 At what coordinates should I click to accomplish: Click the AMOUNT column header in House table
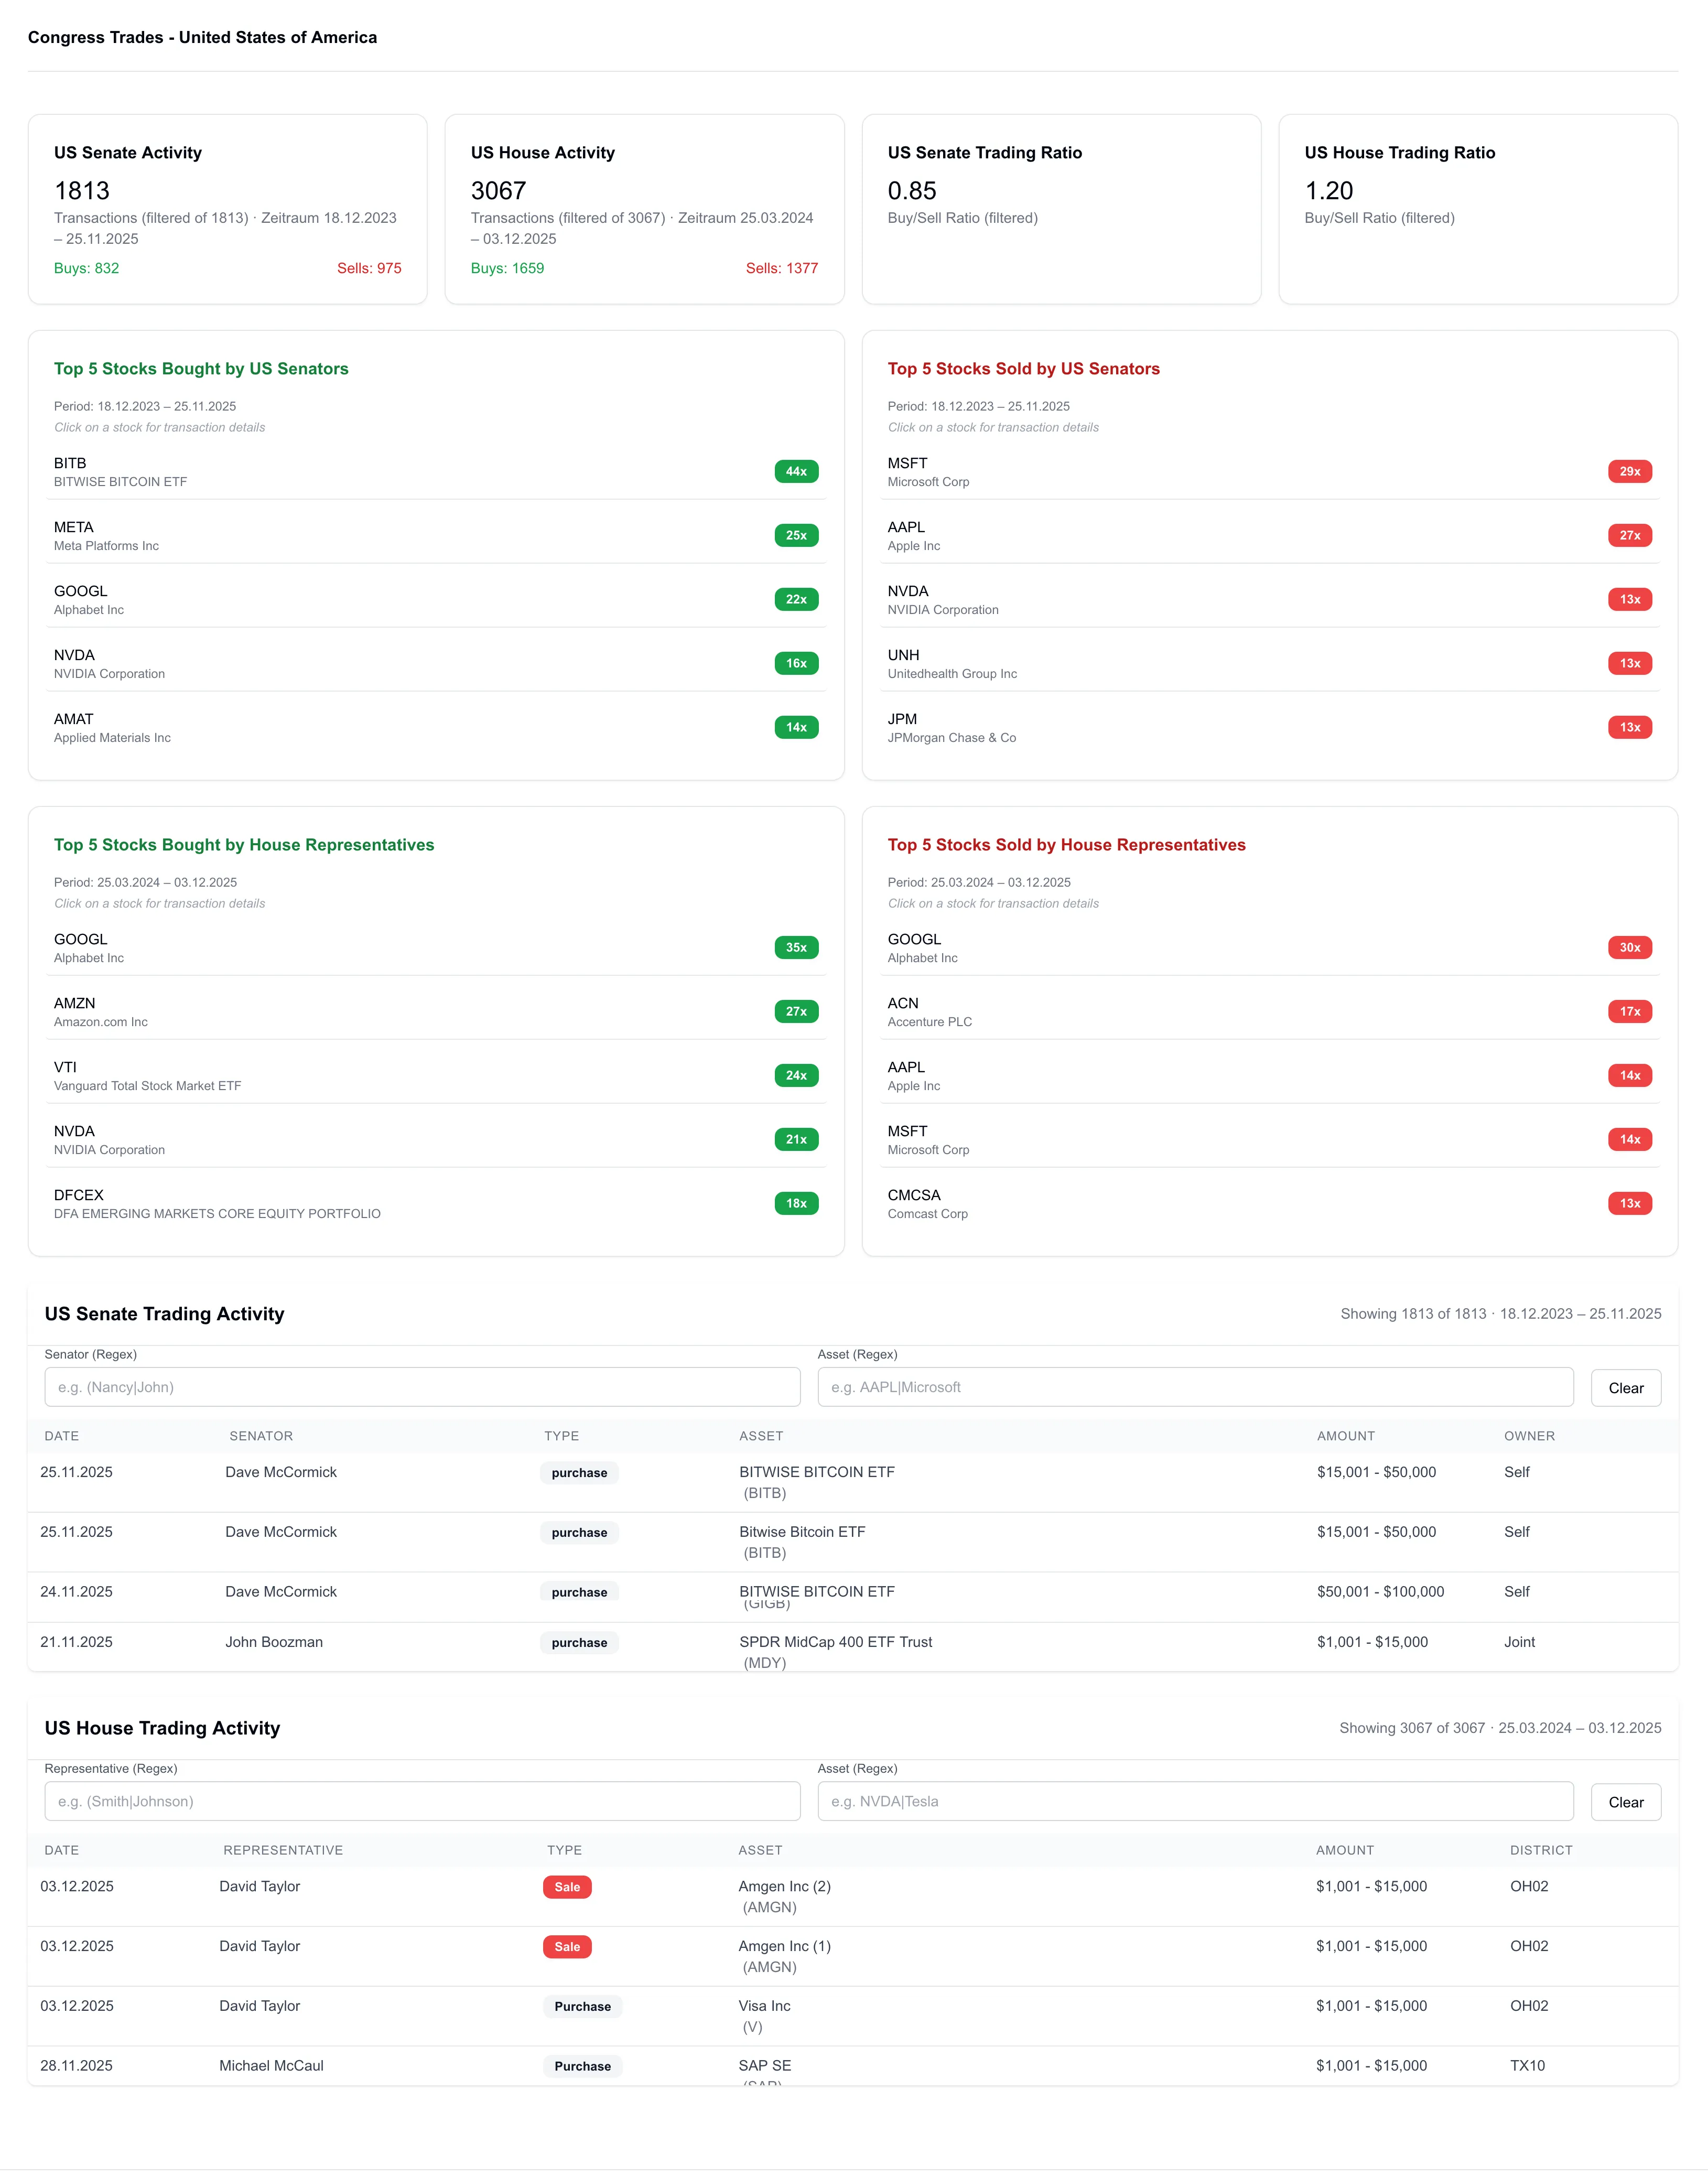pos(1344,1850)
